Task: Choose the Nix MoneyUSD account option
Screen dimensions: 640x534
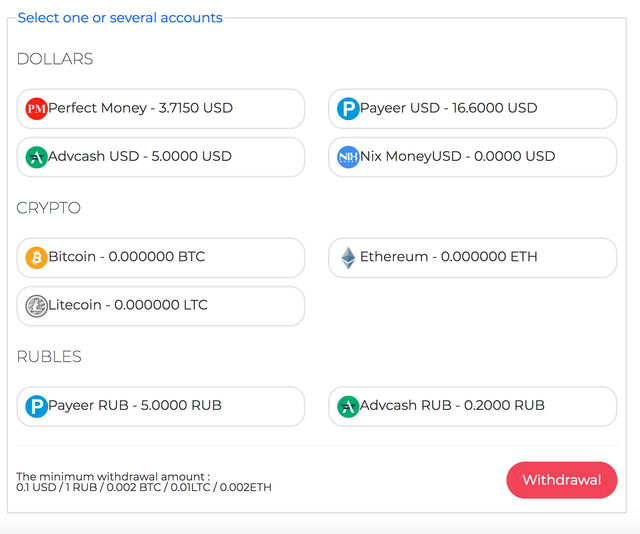Action: click(473, 157)
